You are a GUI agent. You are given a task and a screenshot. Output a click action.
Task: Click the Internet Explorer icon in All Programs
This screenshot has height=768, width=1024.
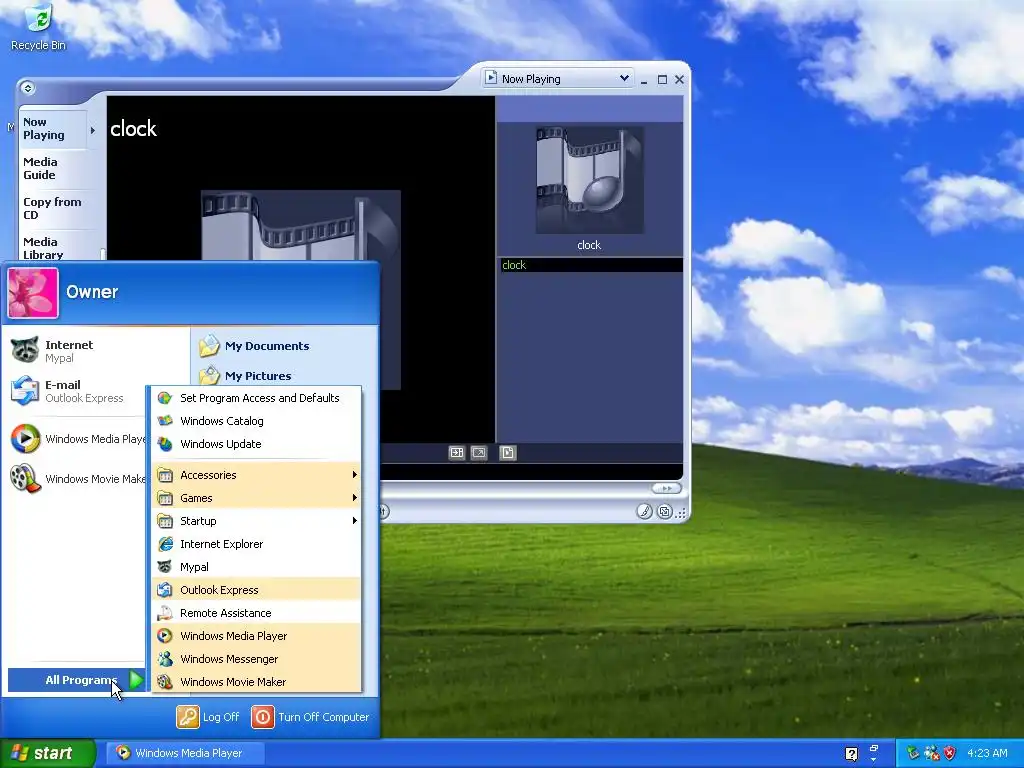(x=166, y=544)
